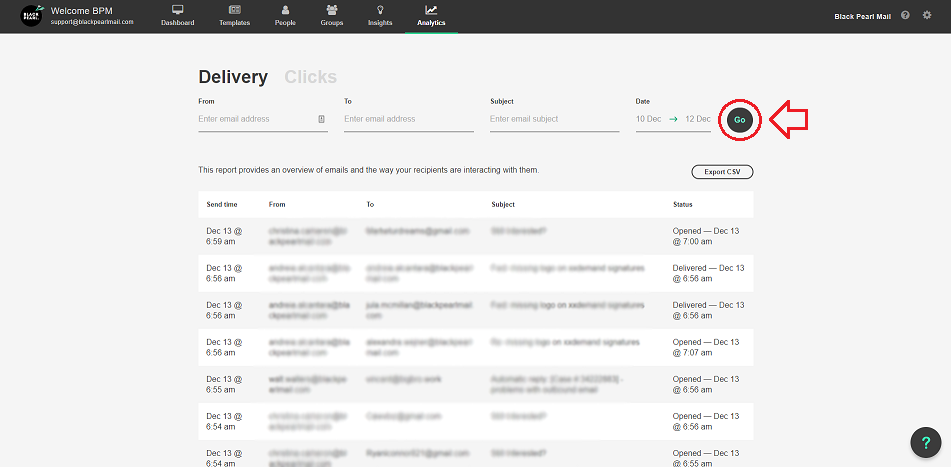Click the contact icon in From field
The image size is (951, 467).
tap(321, 119)
